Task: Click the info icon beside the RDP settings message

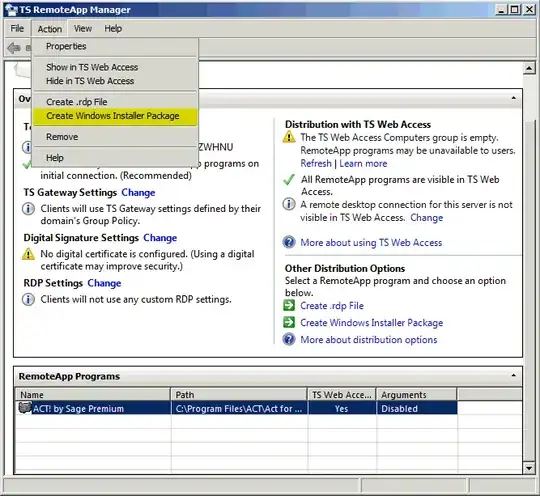Action: tap(28, 299)
